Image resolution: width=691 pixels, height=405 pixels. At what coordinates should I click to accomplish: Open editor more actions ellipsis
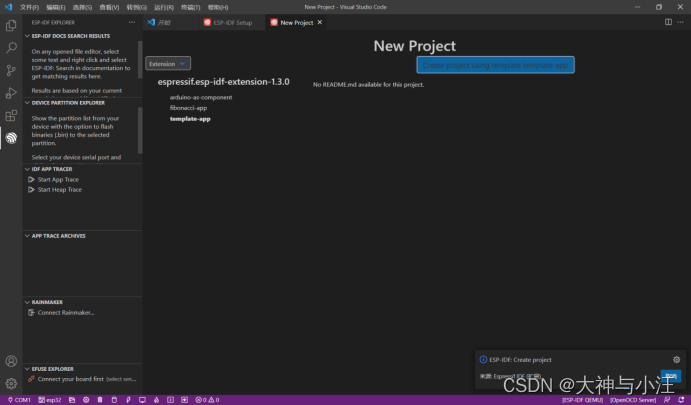point(680,22)
